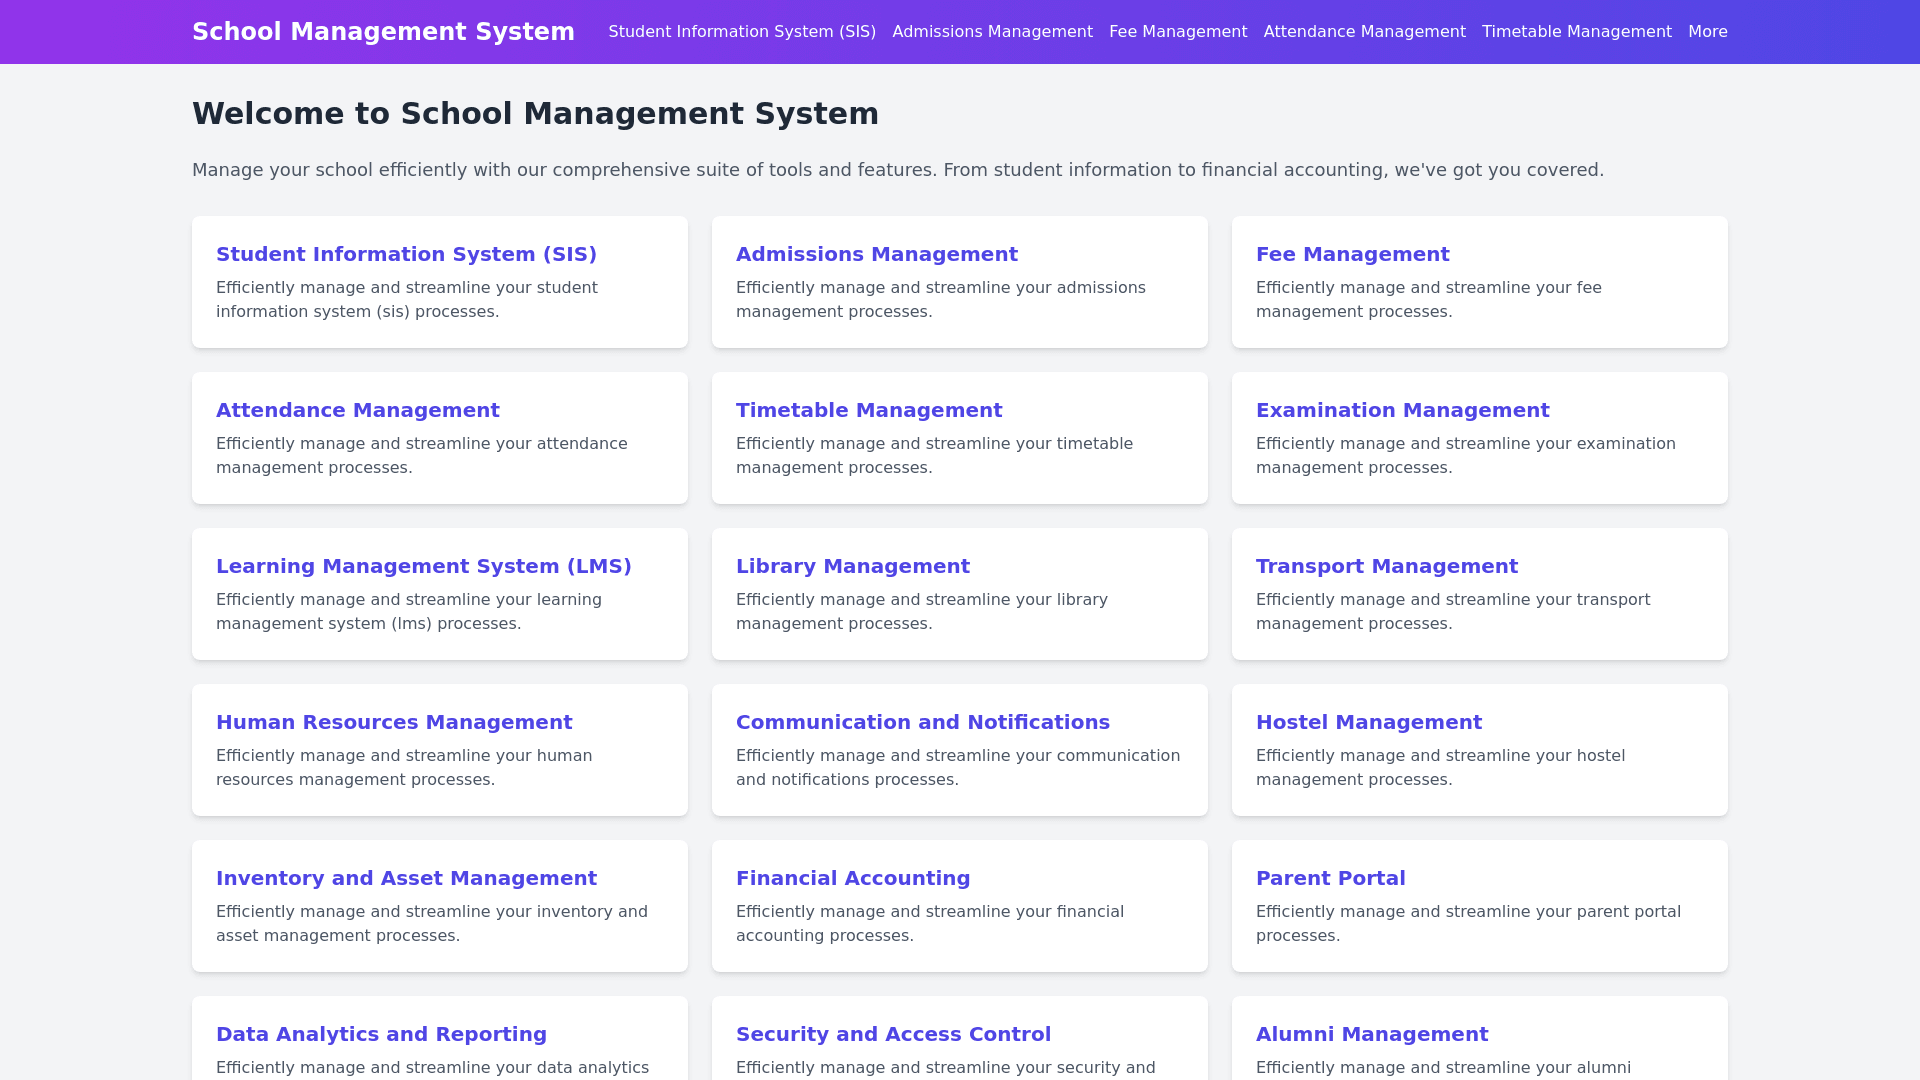Screen dimensions: 1920x1080
Task: Choose Timetable Management in the header
Action: coord(1576,32)
